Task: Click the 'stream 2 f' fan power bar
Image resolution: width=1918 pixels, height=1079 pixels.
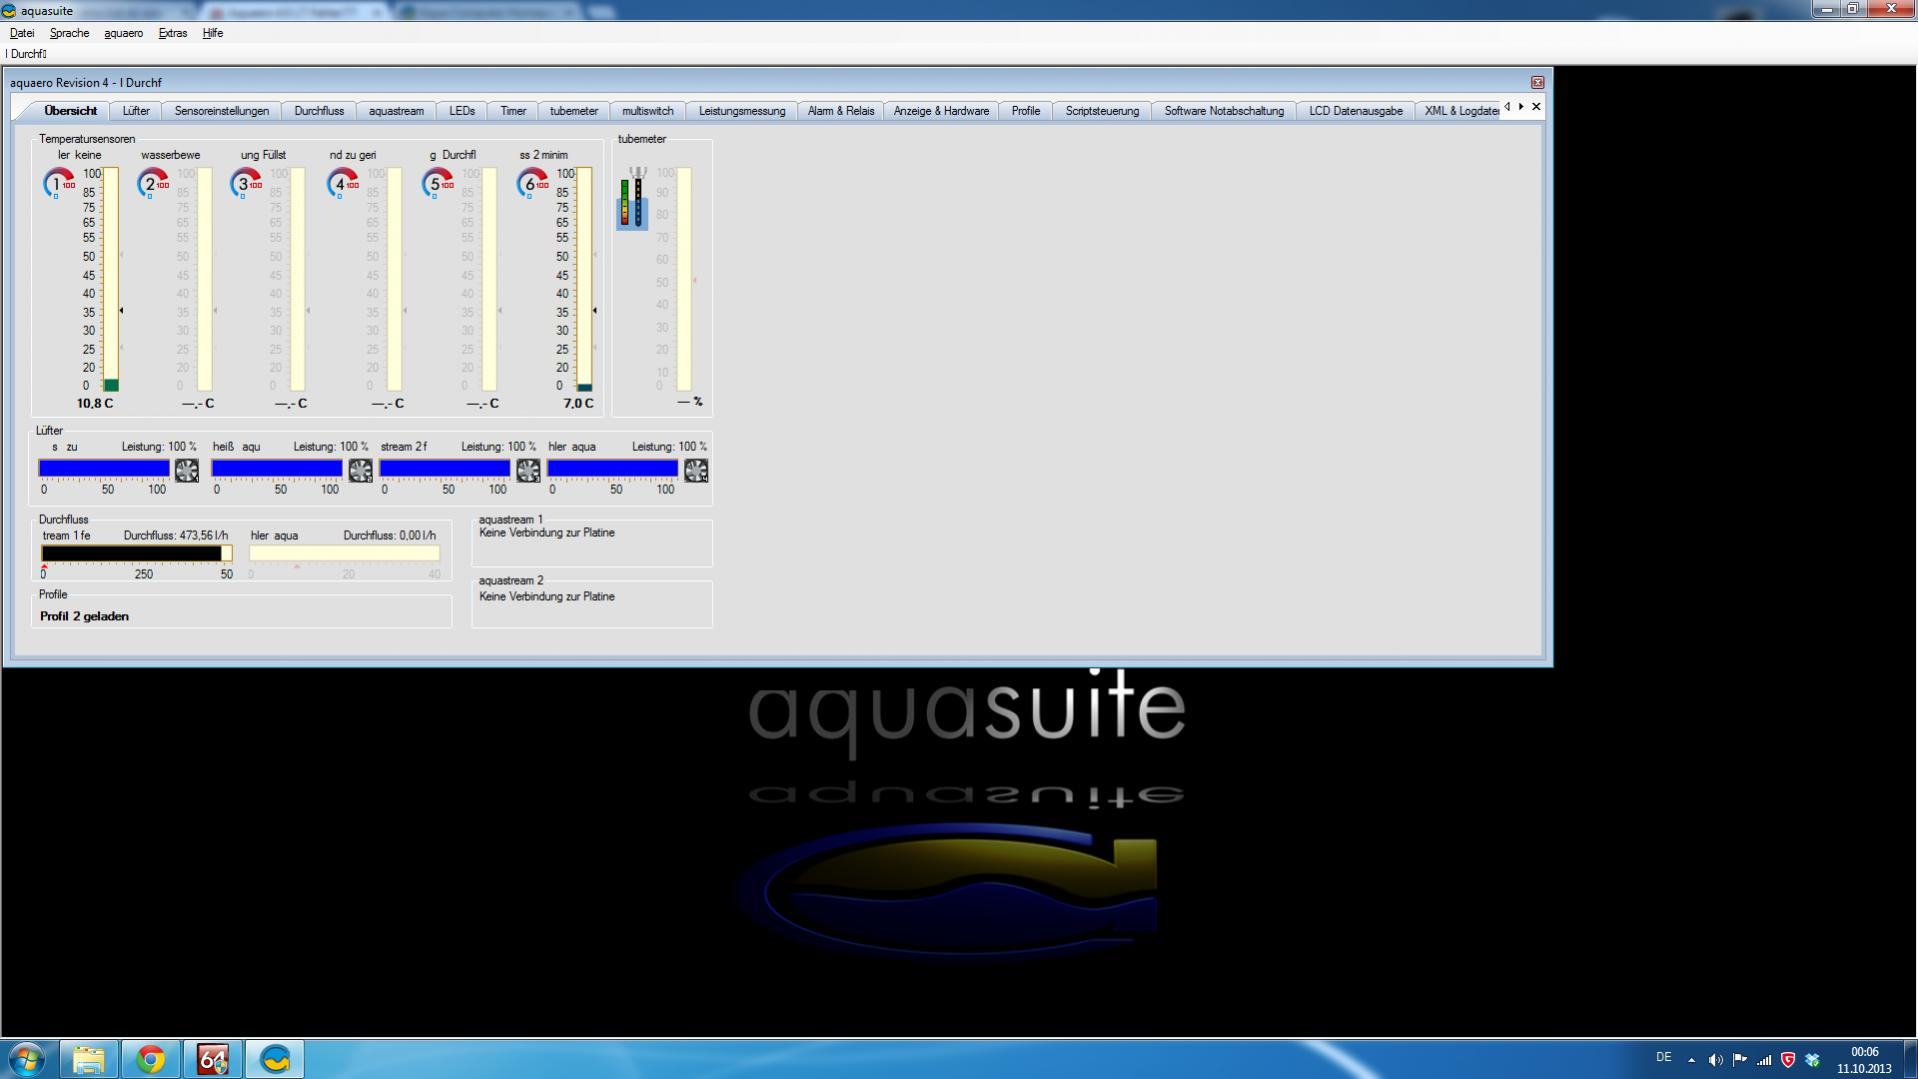Action: [445, 468]
